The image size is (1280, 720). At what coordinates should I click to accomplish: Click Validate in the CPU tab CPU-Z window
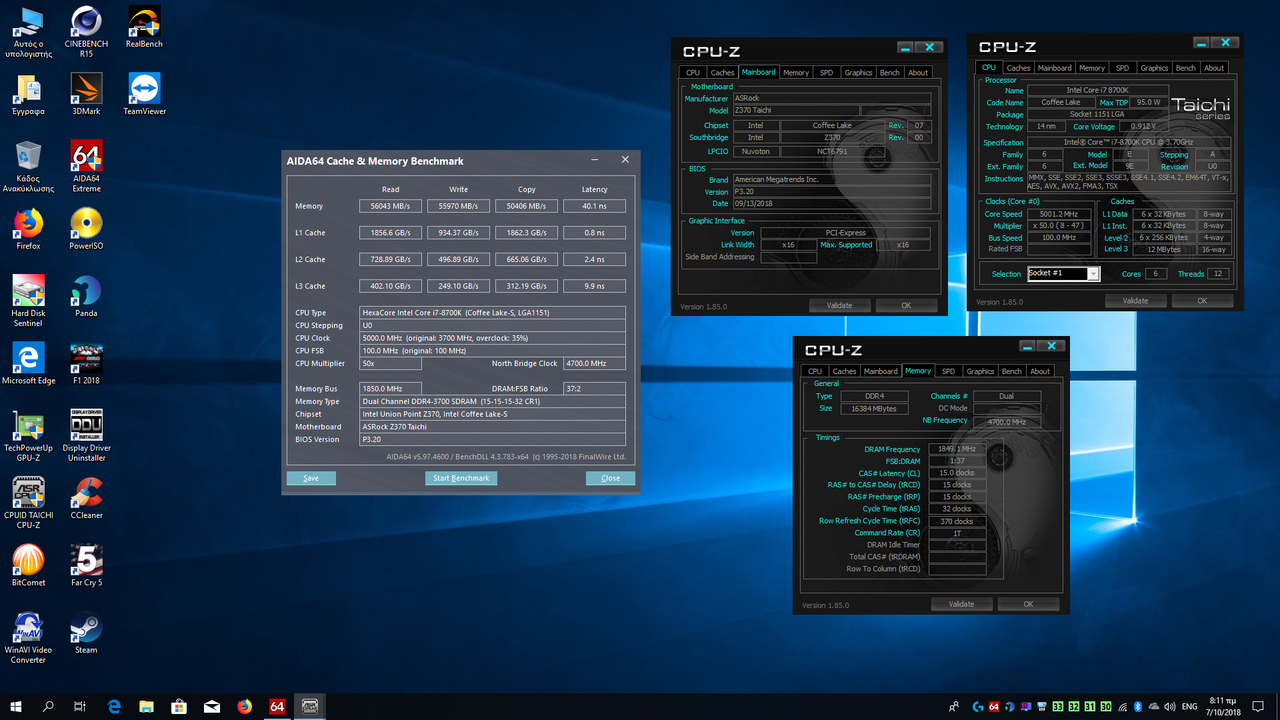(1135, 300)
